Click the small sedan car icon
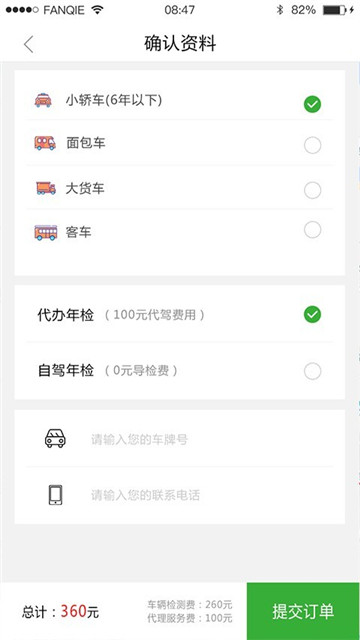 tap(43, 100)
